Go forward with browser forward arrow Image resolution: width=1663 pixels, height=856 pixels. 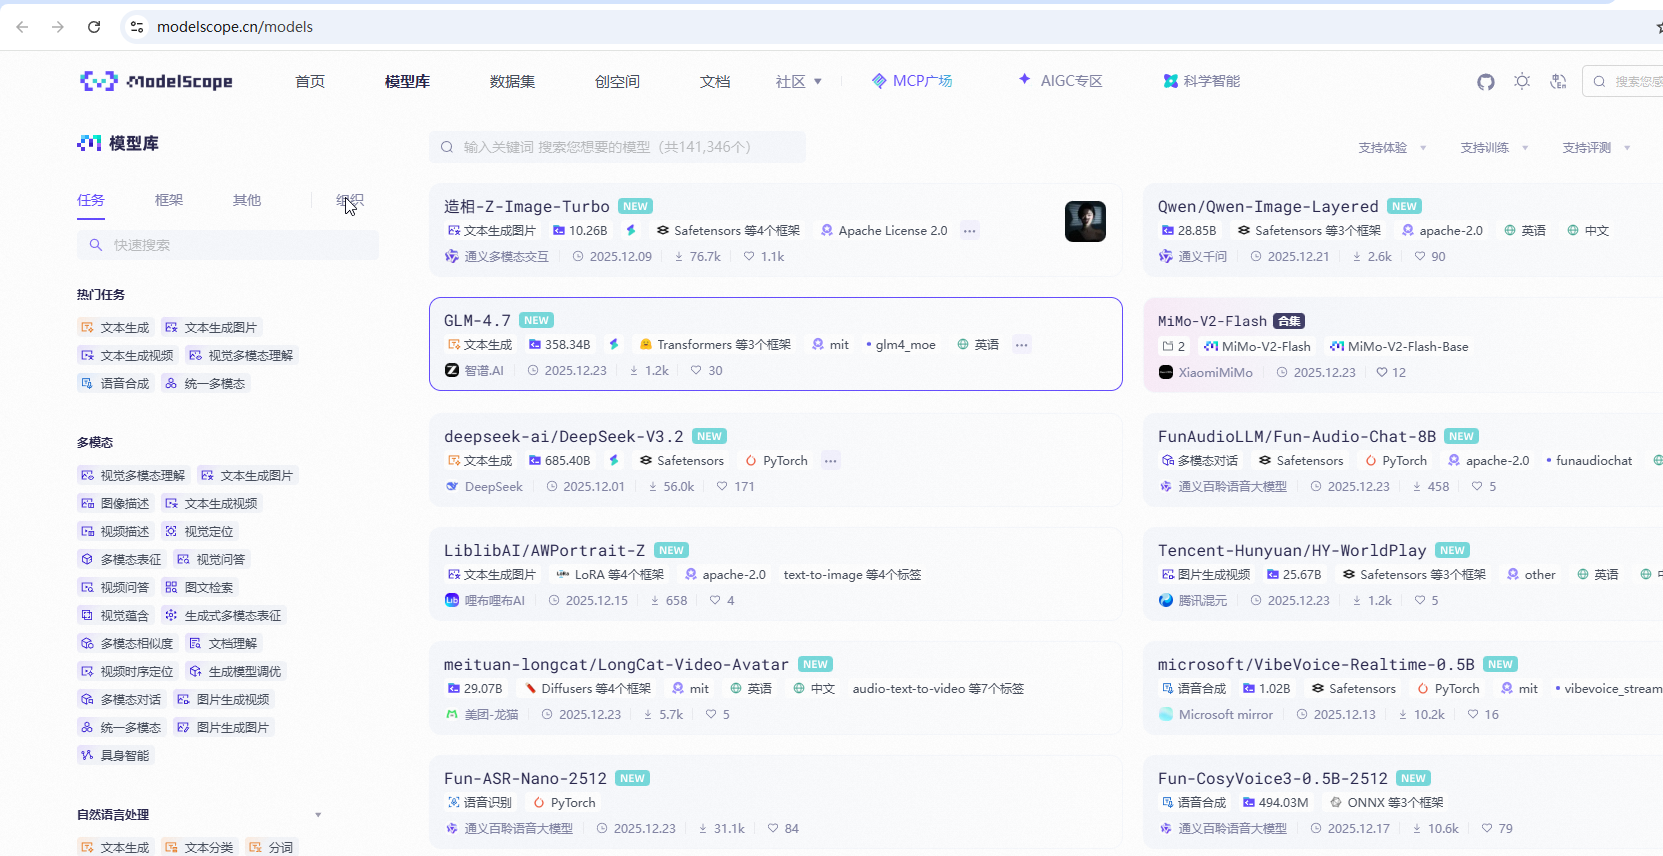pyautogui.click(x=58, y=27)
